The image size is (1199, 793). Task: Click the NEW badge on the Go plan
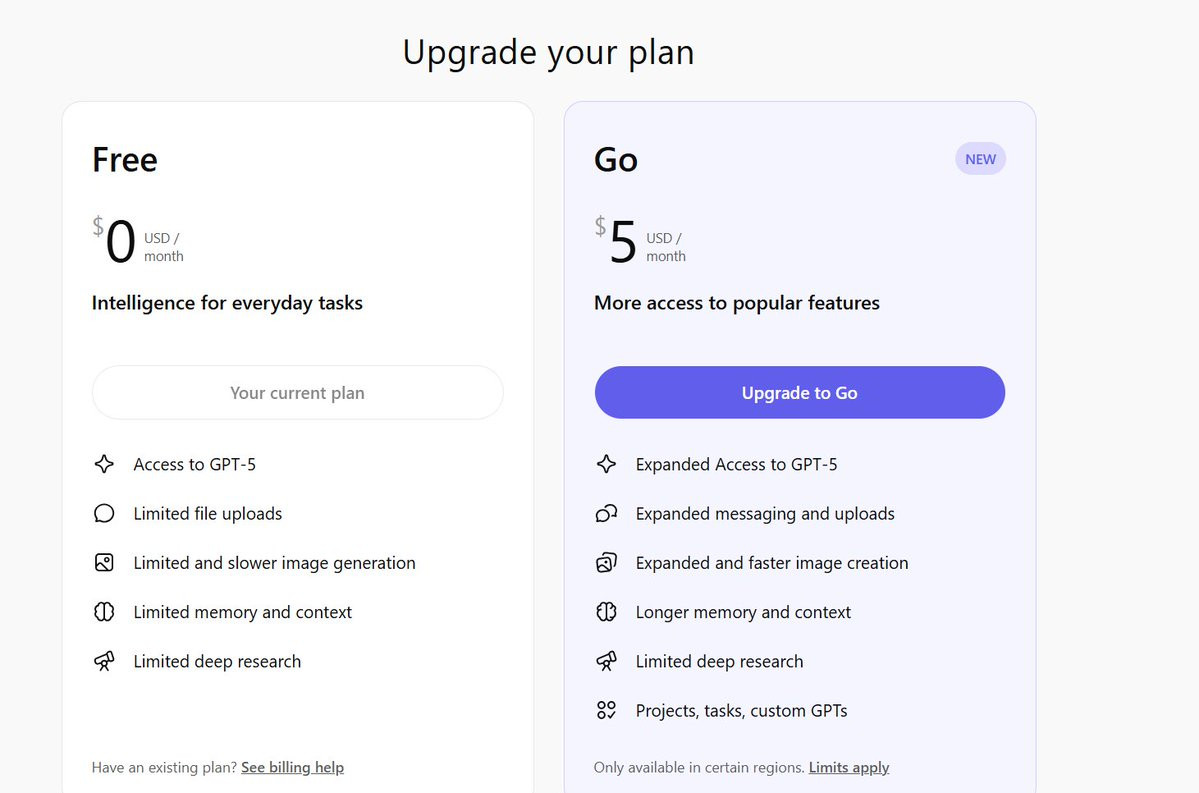(980, 159)
